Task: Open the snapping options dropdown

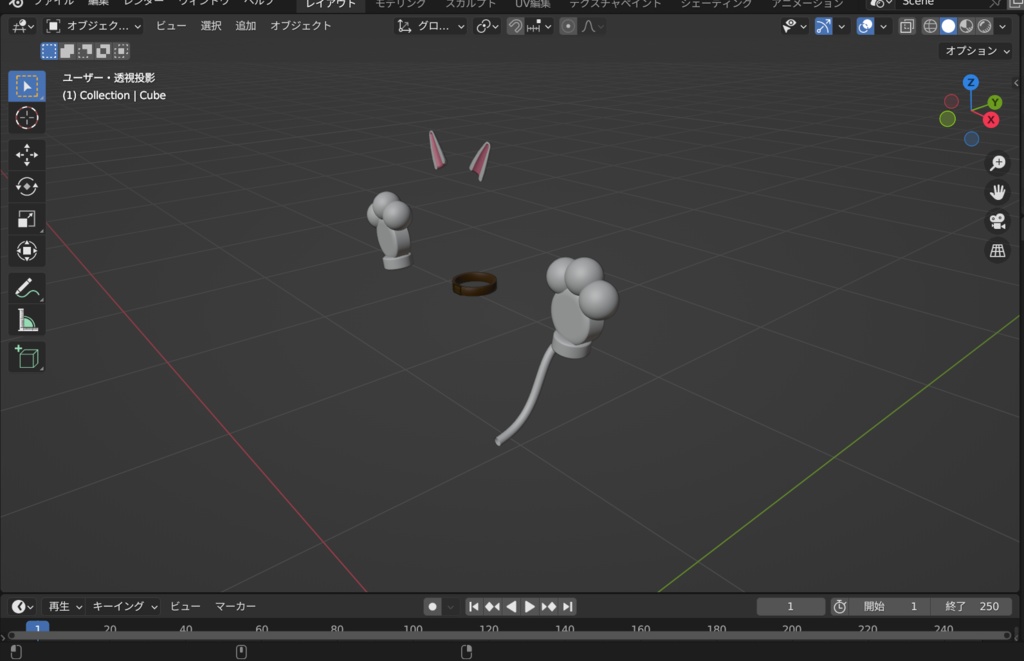Action: [x=539, y=26]
